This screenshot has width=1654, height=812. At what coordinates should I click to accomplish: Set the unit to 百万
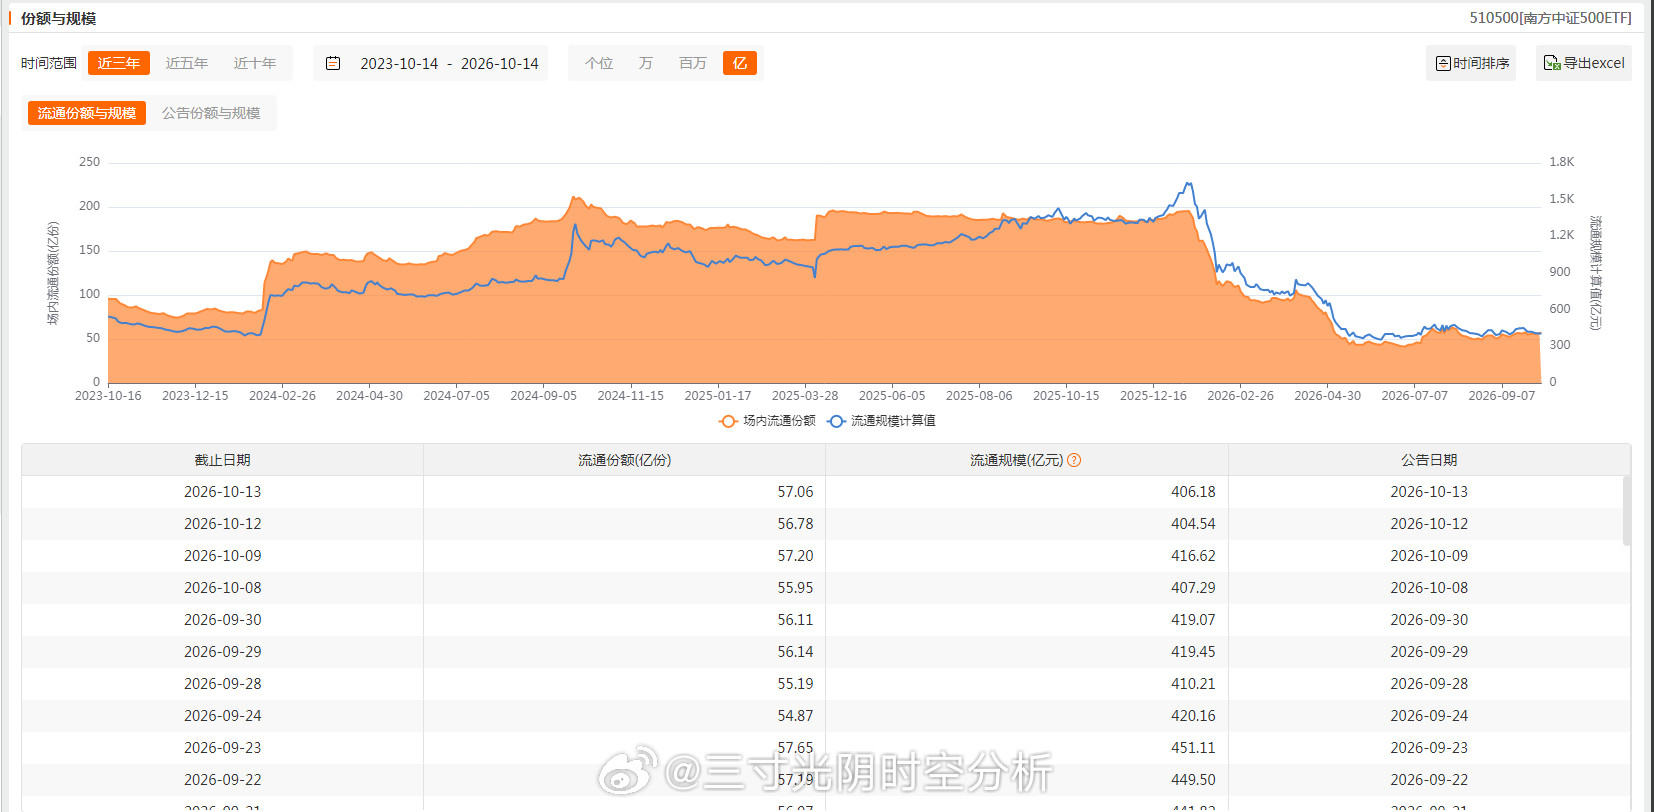pyautogui.click(x=693, y=63)
